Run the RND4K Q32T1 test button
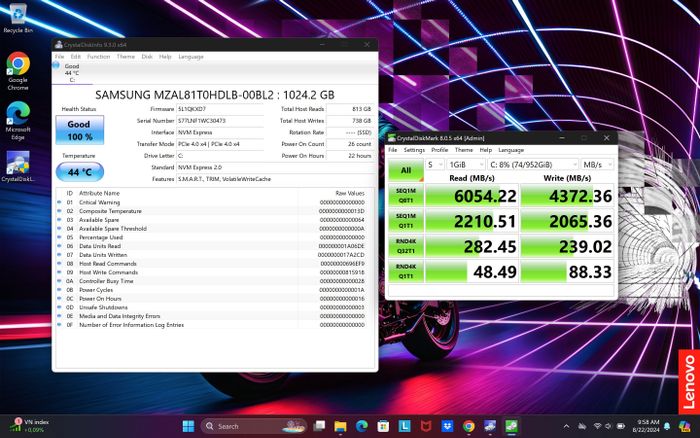The height and width of the screenshot is (438, 700). (x=406, y=246)
